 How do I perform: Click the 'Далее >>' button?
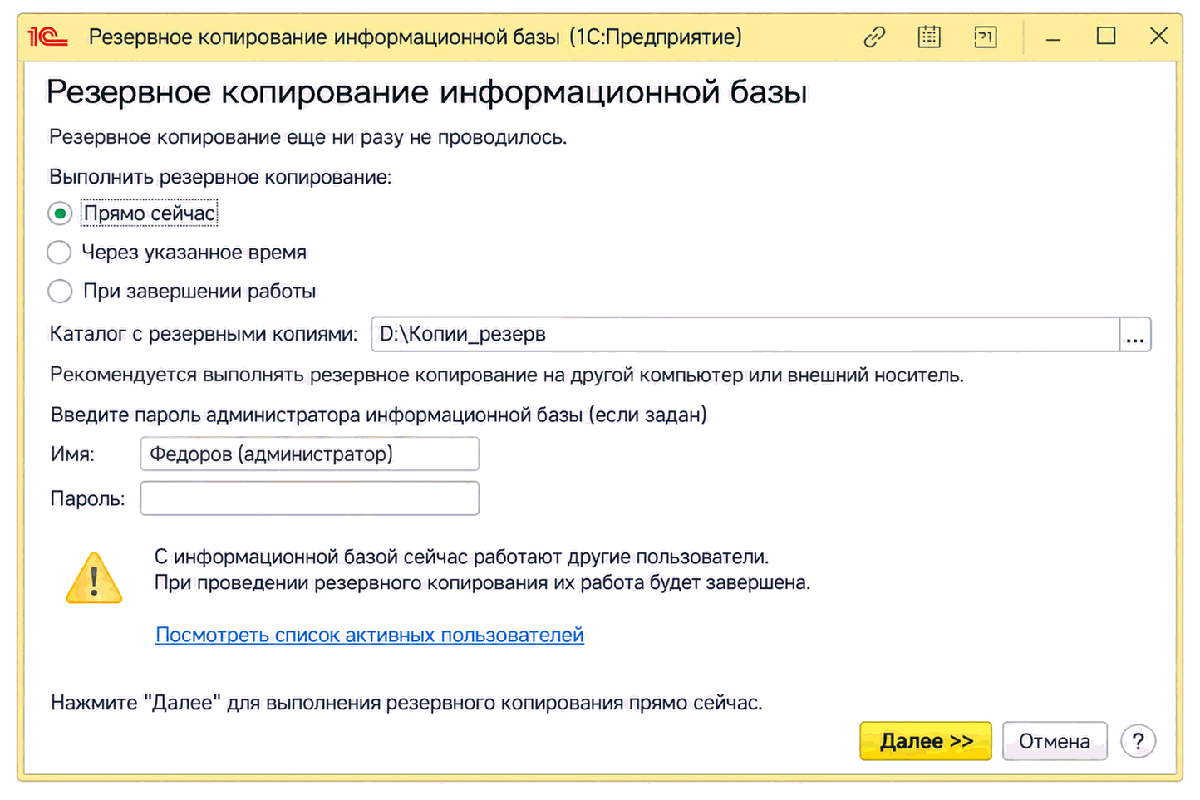[926, 741]
